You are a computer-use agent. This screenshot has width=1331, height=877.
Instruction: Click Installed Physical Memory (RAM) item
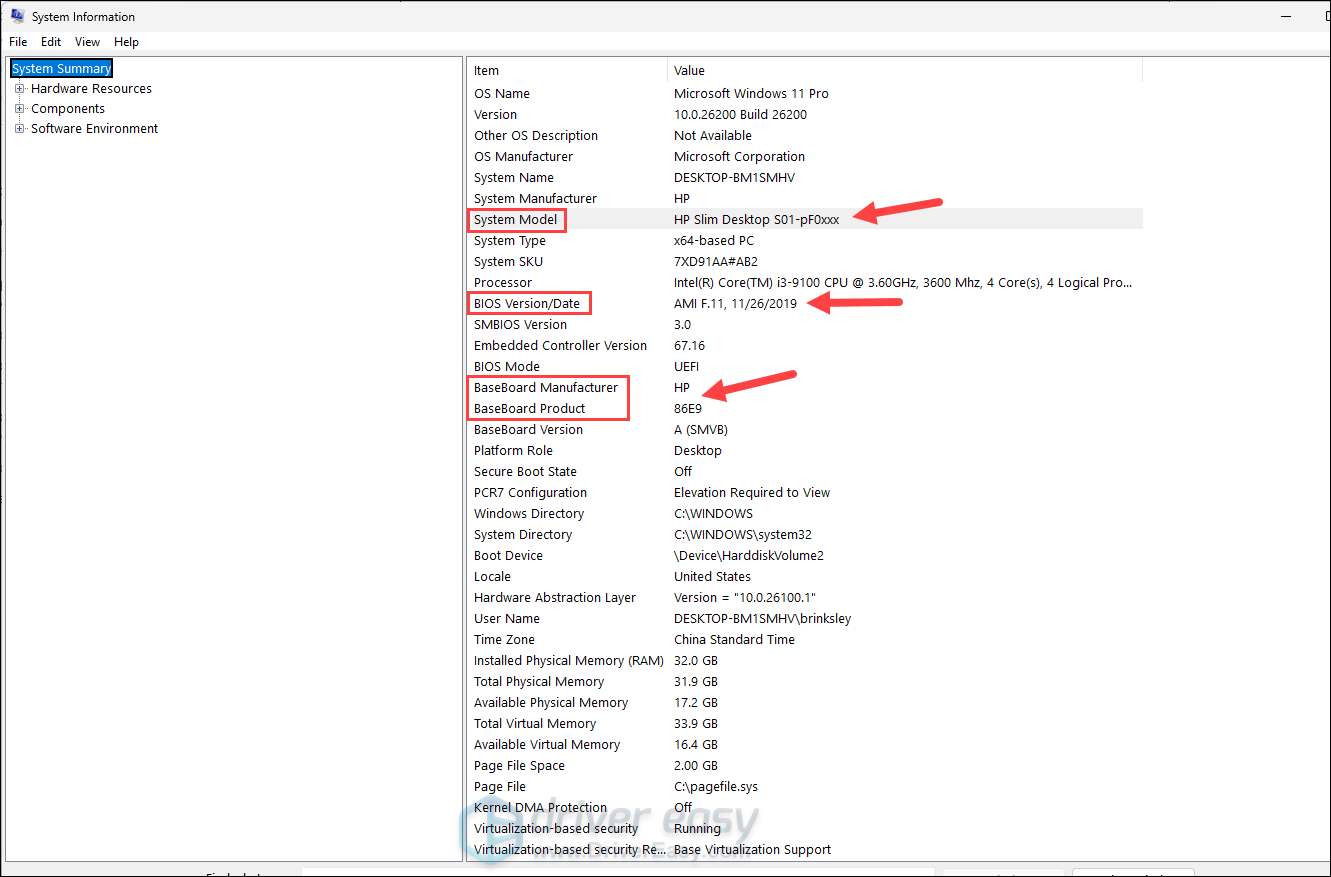(569, 660)
